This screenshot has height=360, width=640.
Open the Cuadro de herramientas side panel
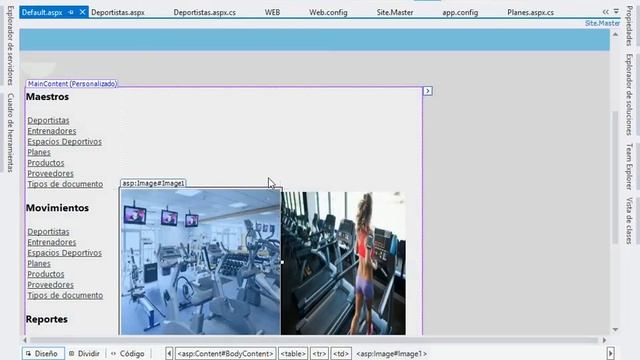click(x=10, y=133)
